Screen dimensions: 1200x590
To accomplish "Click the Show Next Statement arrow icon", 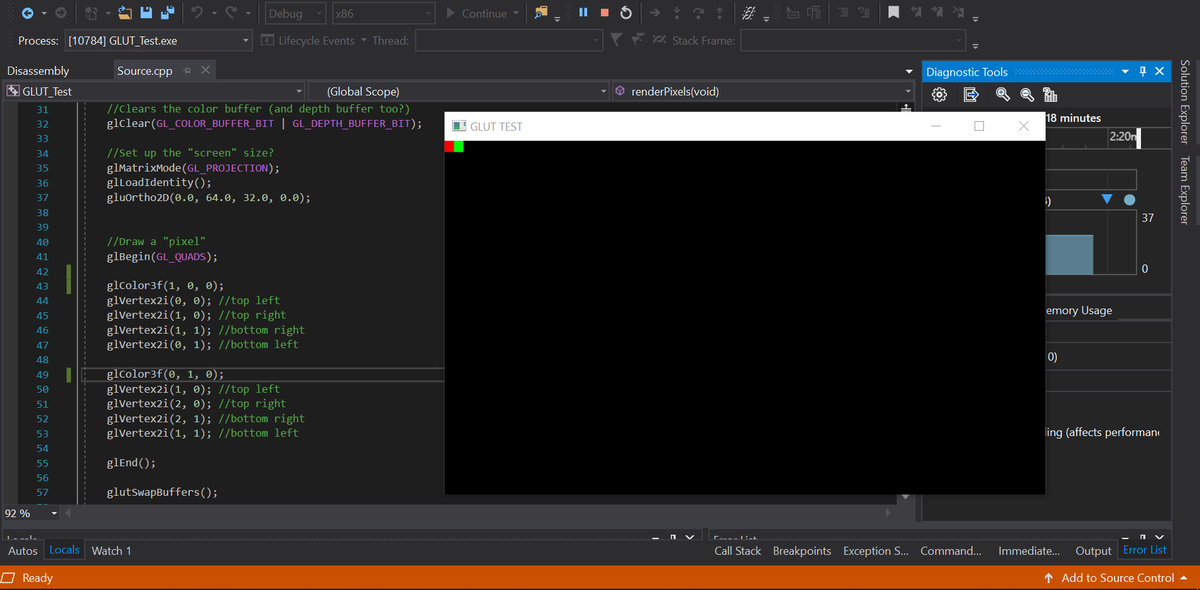I will click(x=655, y=14).
